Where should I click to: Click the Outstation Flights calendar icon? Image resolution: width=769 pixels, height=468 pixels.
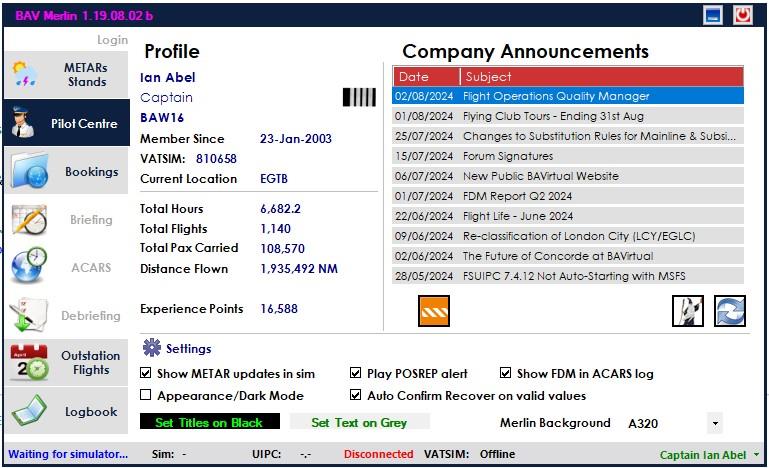coord(29,363)
